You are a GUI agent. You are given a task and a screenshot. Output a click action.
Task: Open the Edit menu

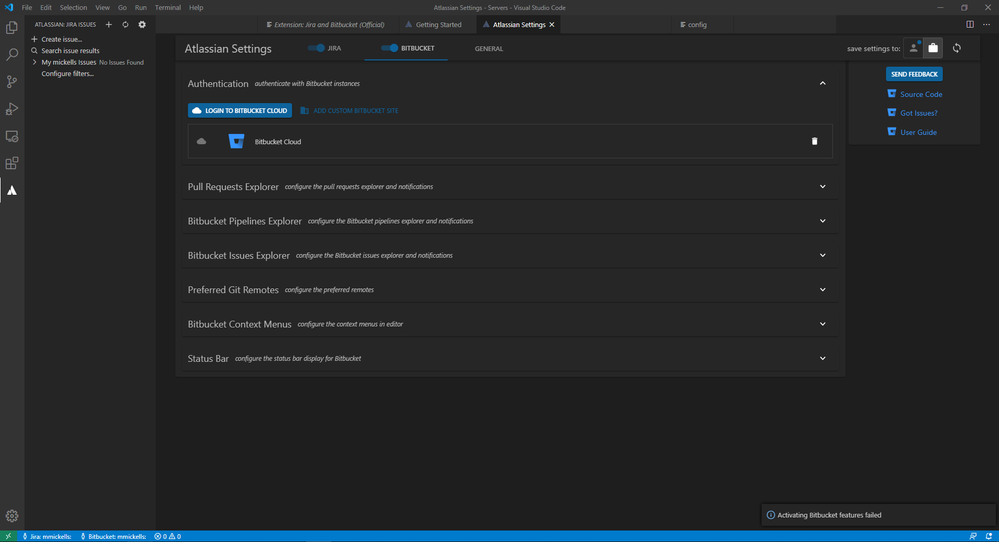coord(46,8)
